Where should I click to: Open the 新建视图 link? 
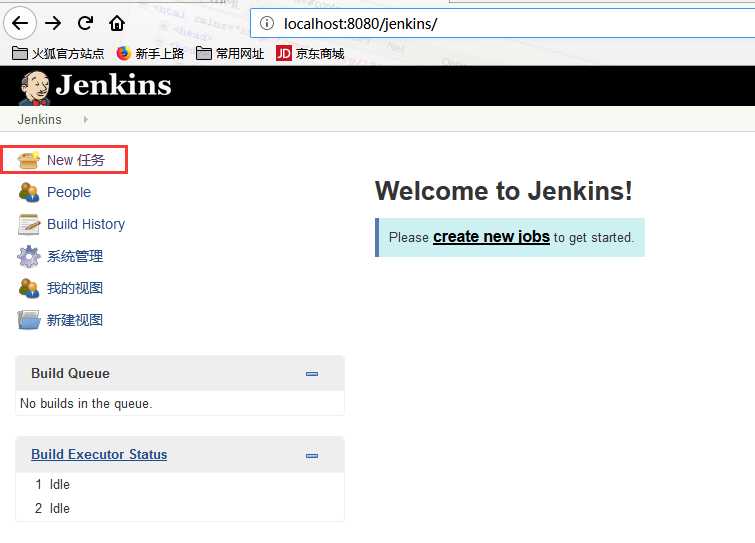coord(75,320)
